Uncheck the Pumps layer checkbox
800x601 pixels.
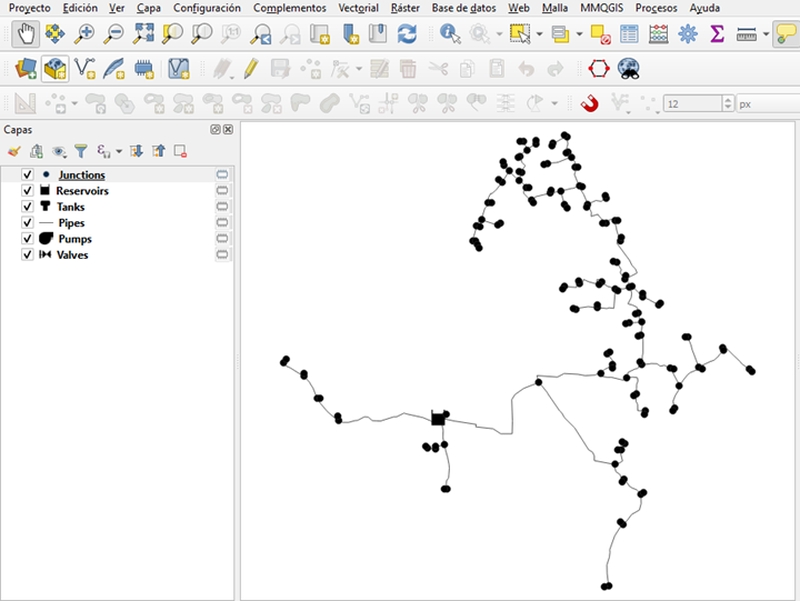pyautogui.click(x=27, y=239)
